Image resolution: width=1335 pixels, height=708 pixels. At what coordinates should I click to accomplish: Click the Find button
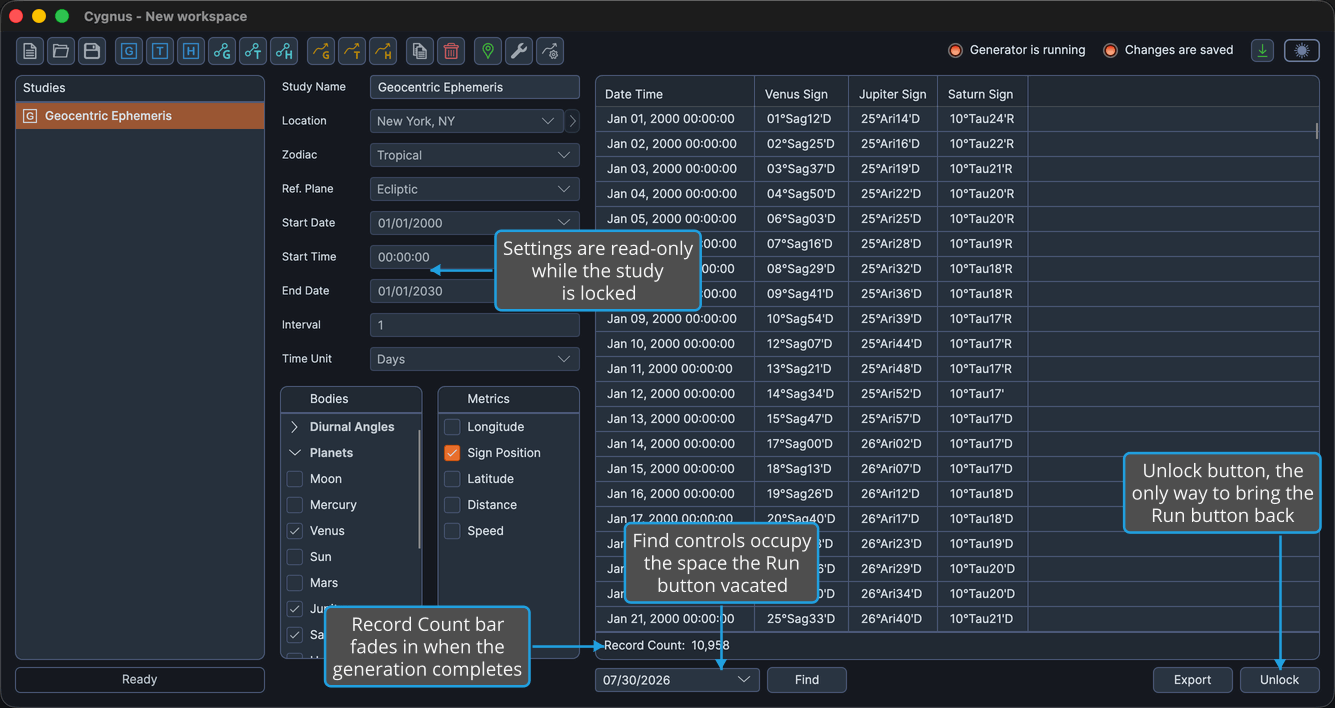[x=807, y=680]
